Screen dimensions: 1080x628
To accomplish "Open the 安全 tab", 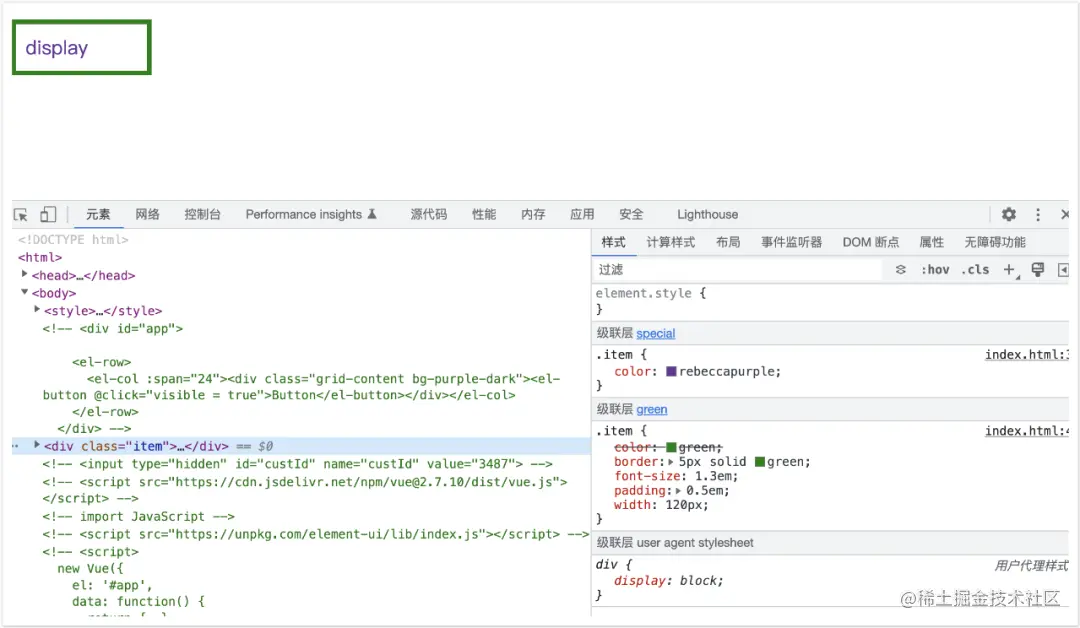I will coord(631,214).
